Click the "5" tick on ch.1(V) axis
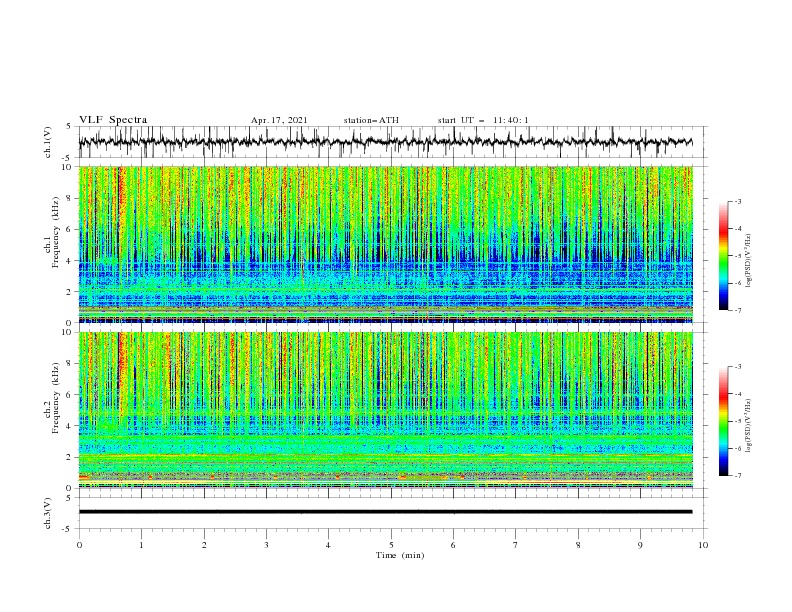The height and width of the screenshot is (612, 792). click(70, 127)
